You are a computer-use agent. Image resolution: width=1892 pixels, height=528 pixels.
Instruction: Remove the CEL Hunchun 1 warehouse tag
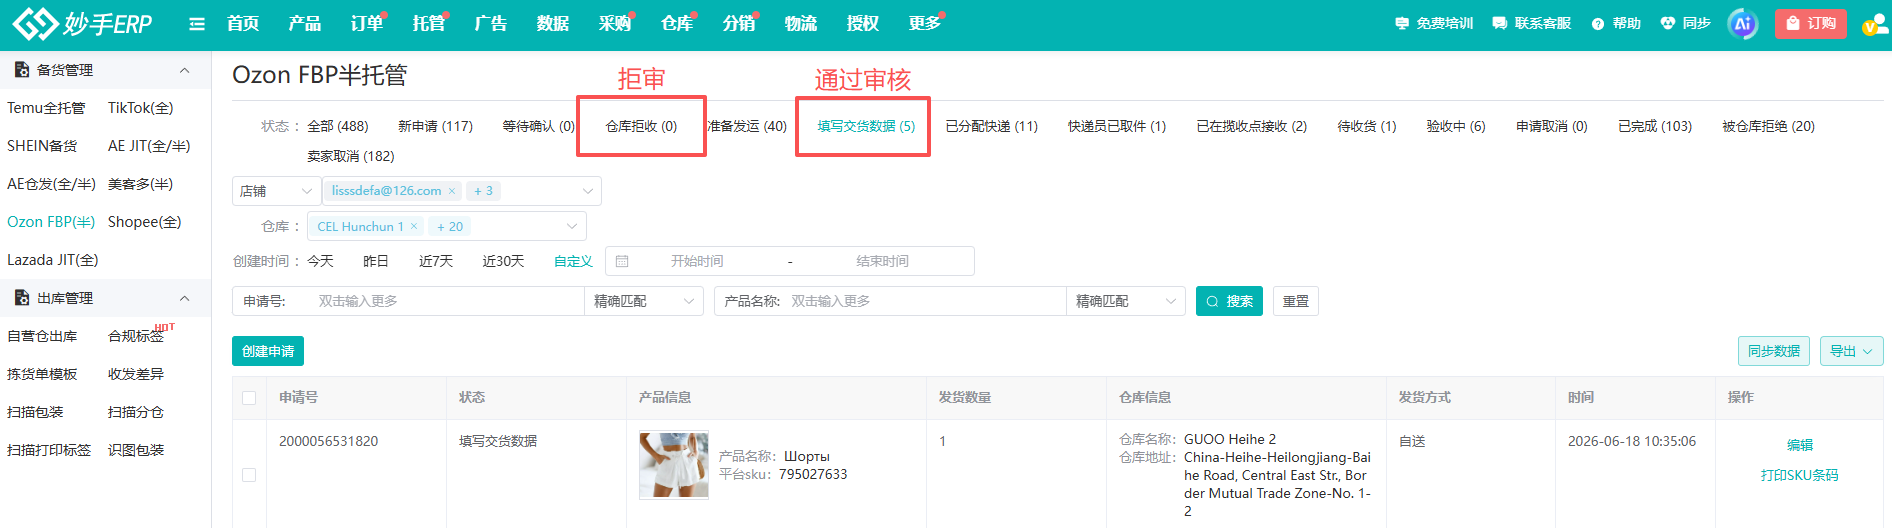point(414,227)
